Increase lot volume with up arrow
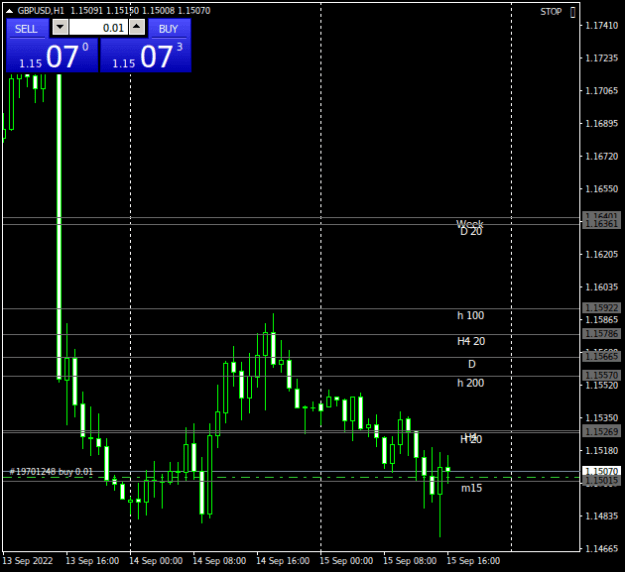The image size is (625, 572). (137, 28)
